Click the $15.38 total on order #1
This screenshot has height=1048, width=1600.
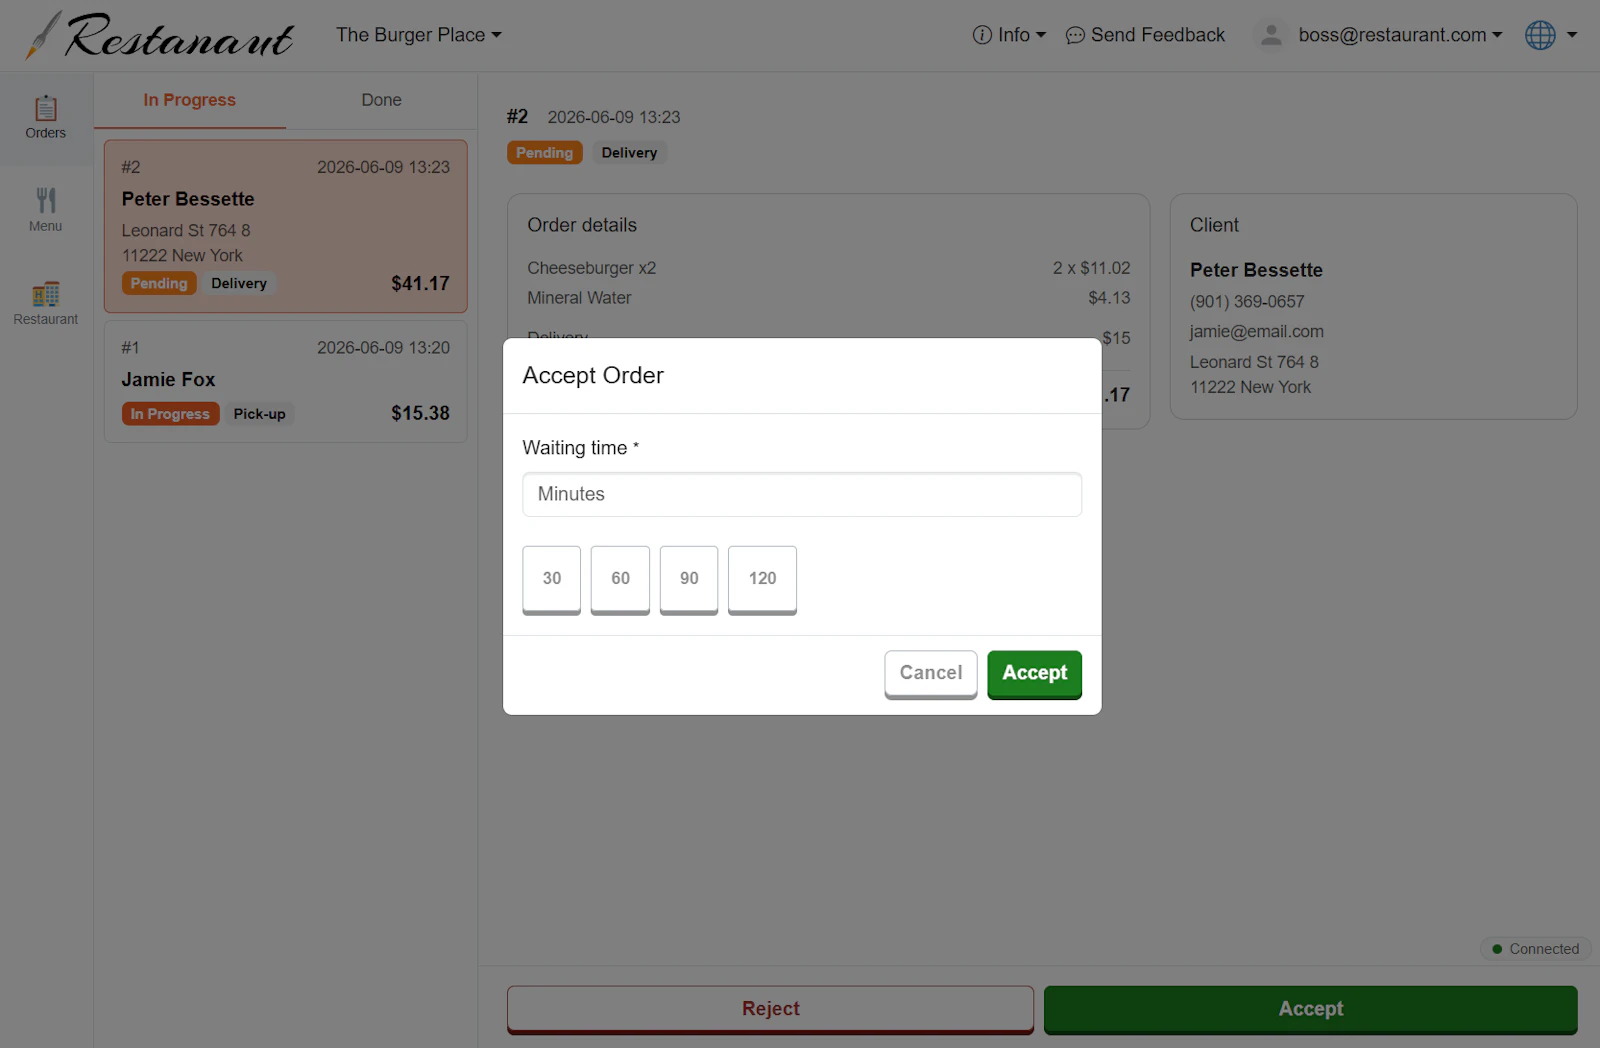click(x=420, y=413)
